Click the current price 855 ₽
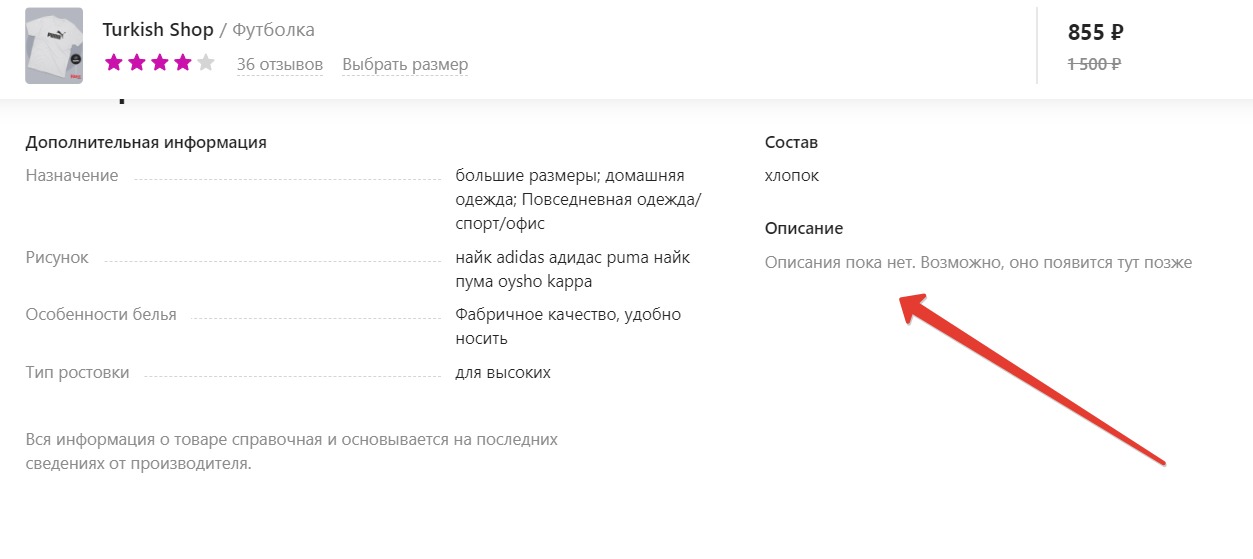The width and height of the screenshot is (1253, 559). [1095, 32]
